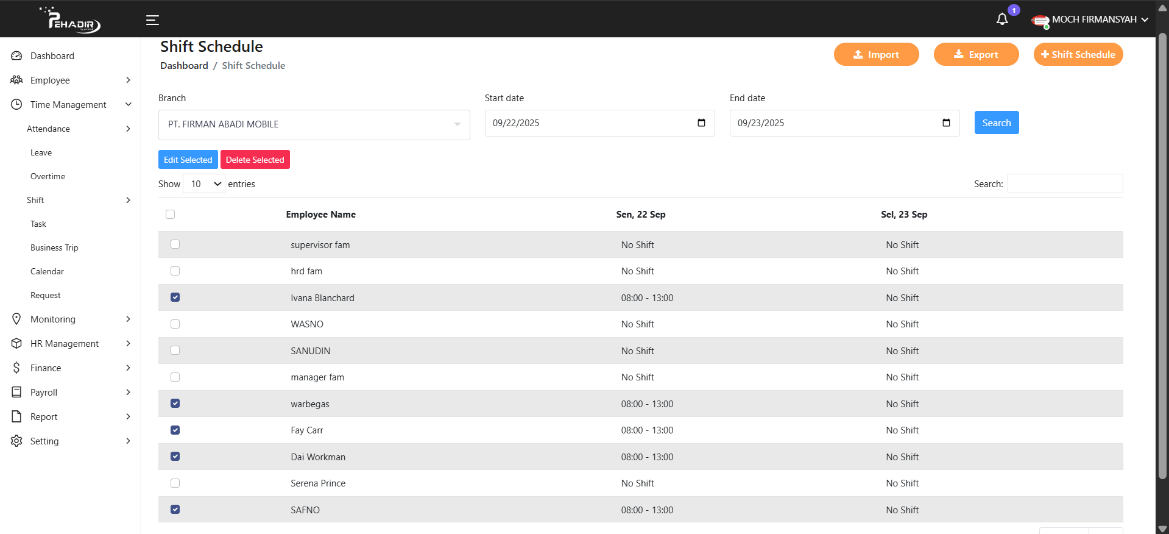Sort by the Employee Name column header
Screen dimensions: 1169x534
coord(321,214)
